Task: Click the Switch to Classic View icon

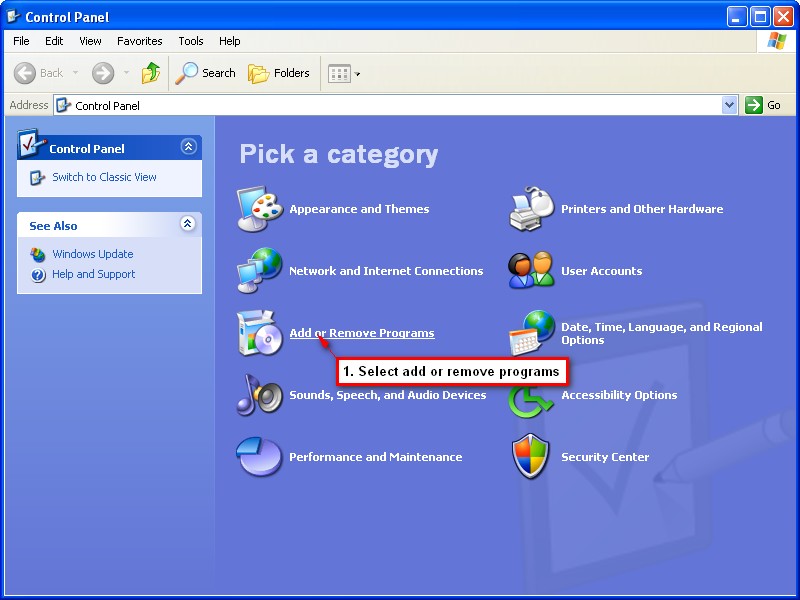Action: 37,178
